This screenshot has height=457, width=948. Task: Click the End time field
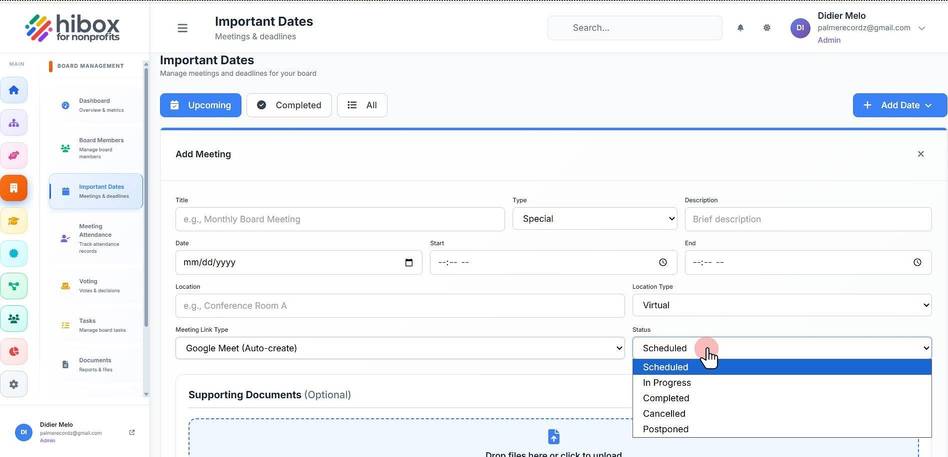[808, 262]
